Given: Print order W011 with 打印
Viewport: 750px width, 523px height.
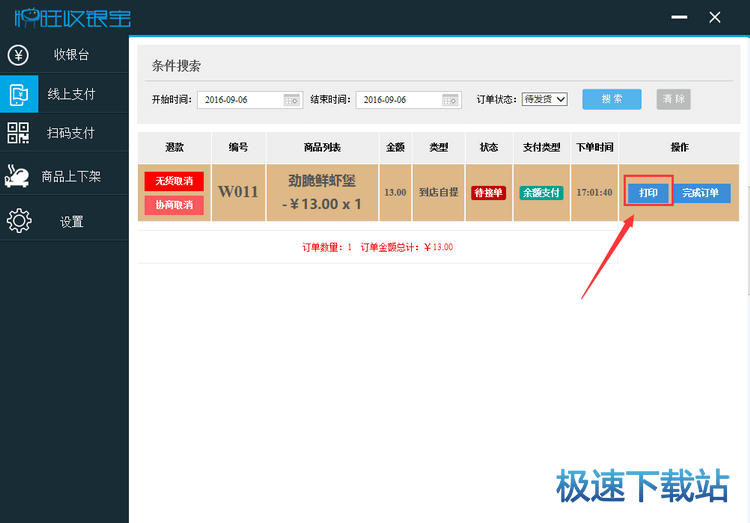Looking at the screenshot, I should 649,193.
